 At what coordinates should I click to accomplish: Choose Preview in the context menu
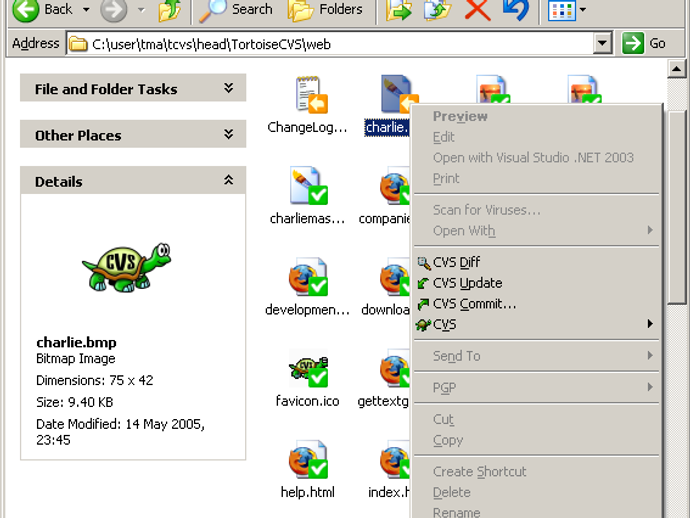pyautogui.click(x=536, y=116)
